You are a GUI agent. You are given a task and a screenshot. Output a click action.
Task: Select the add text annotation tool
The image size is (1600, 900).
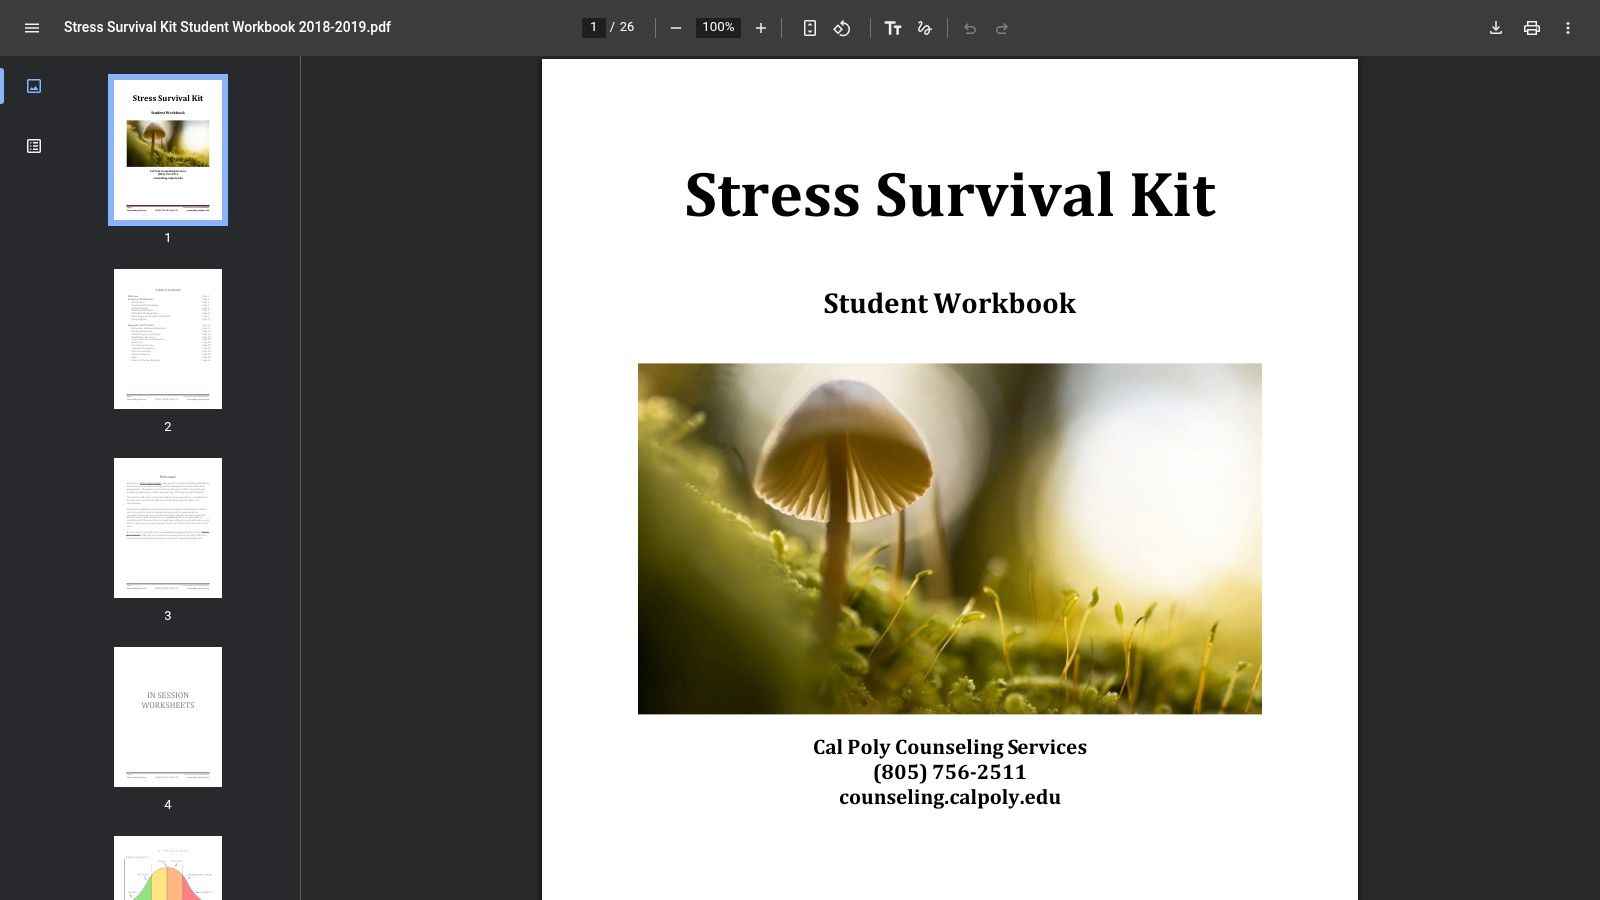coord(893,28)
